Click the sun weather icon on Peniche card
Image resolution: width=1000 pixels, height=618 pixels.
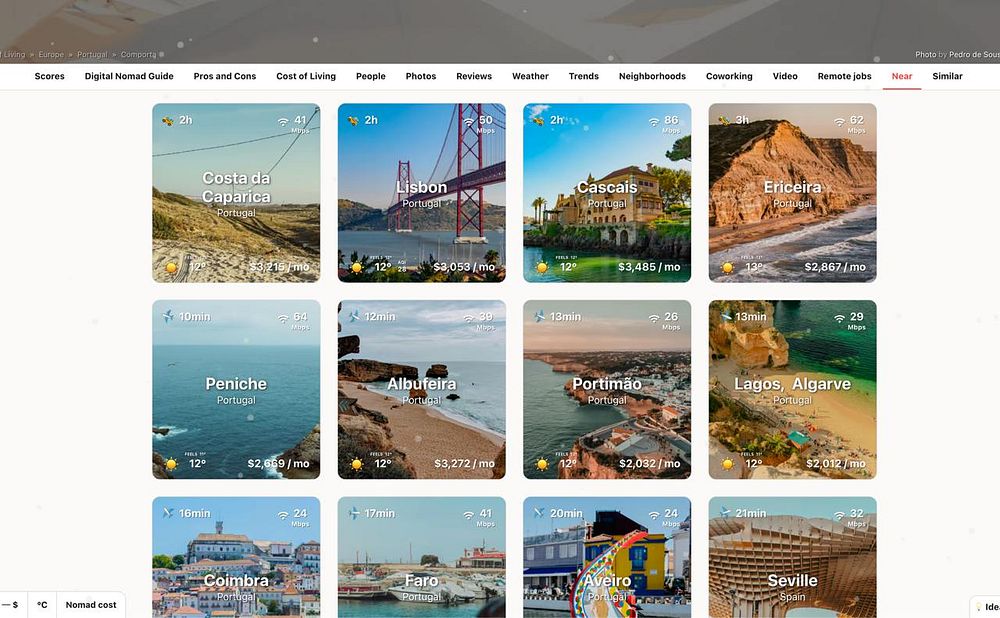[x=172, y=464]
